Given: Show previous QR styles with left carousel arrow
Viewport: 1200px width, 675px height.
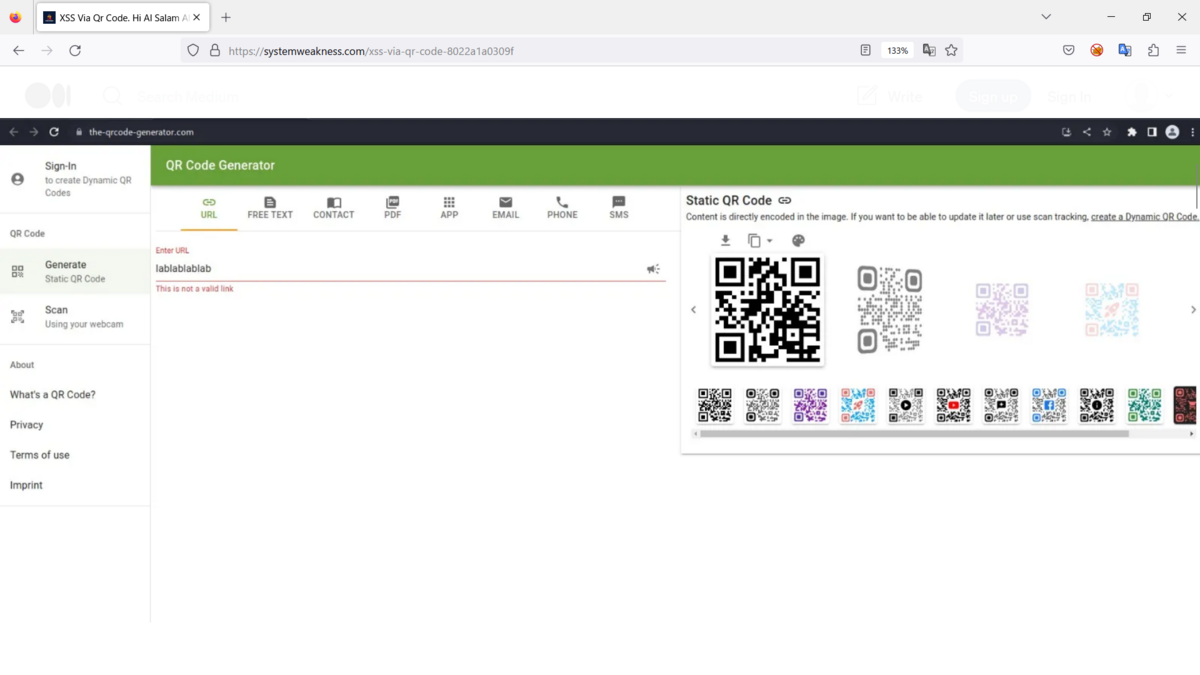Looking at the screenshot, I should tap(693, 310).
